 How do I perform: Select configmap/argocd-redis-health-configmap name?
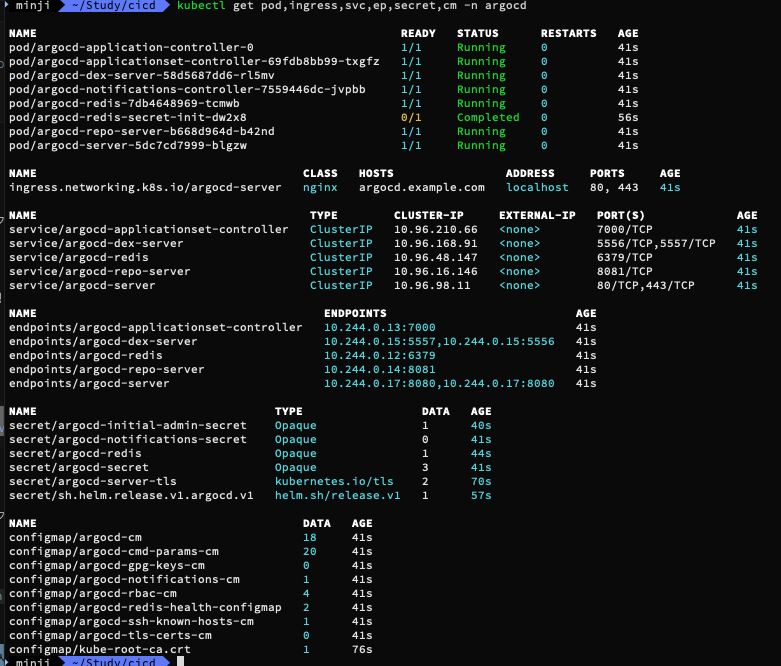point(145,607)
